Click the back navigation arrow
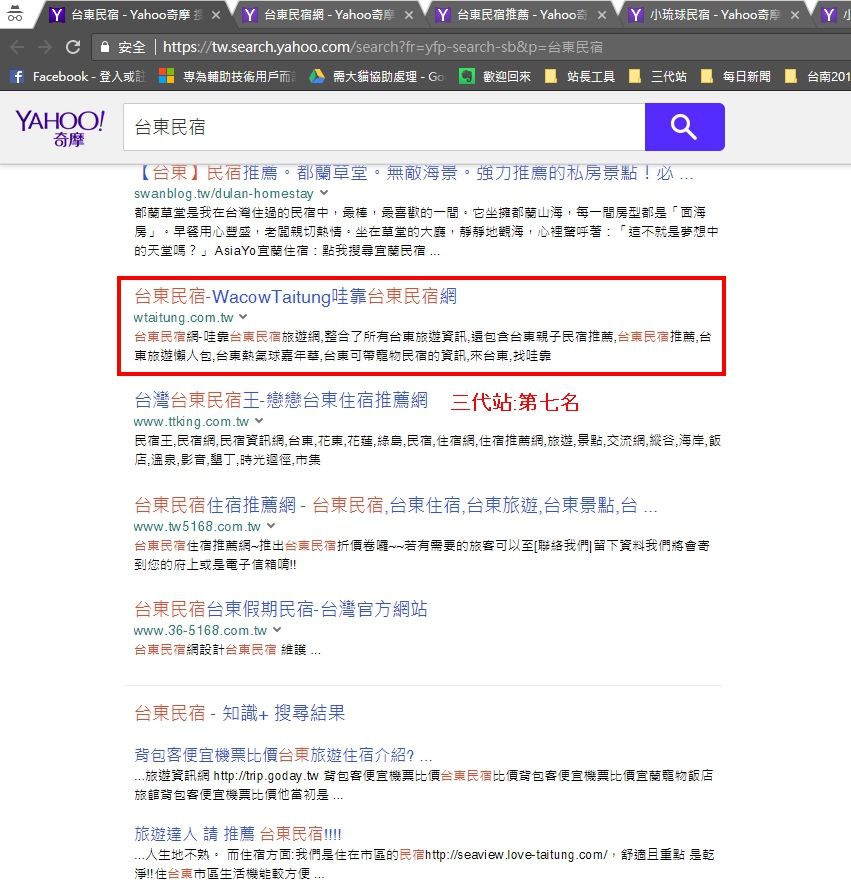Screen dimensions: 851x890 (x=17, y=47)
